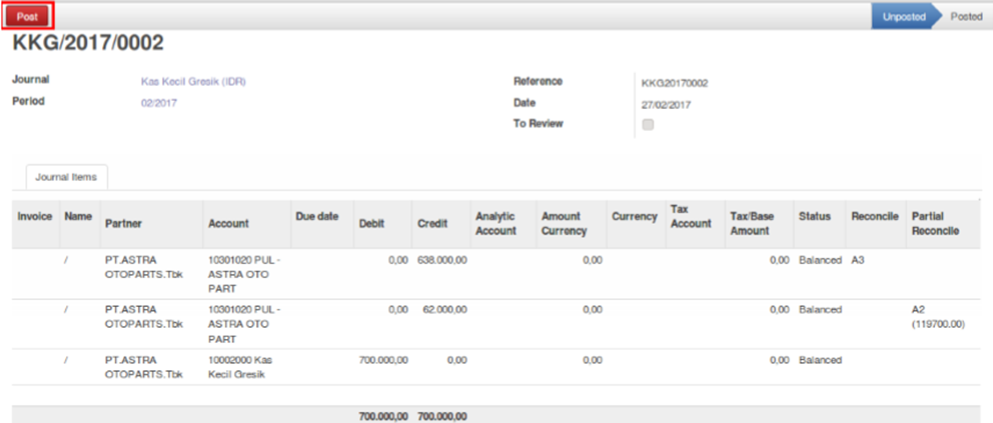Click the Partial Reconcile column header
Viewport: 993px width, 423px height.
(935, 223)
